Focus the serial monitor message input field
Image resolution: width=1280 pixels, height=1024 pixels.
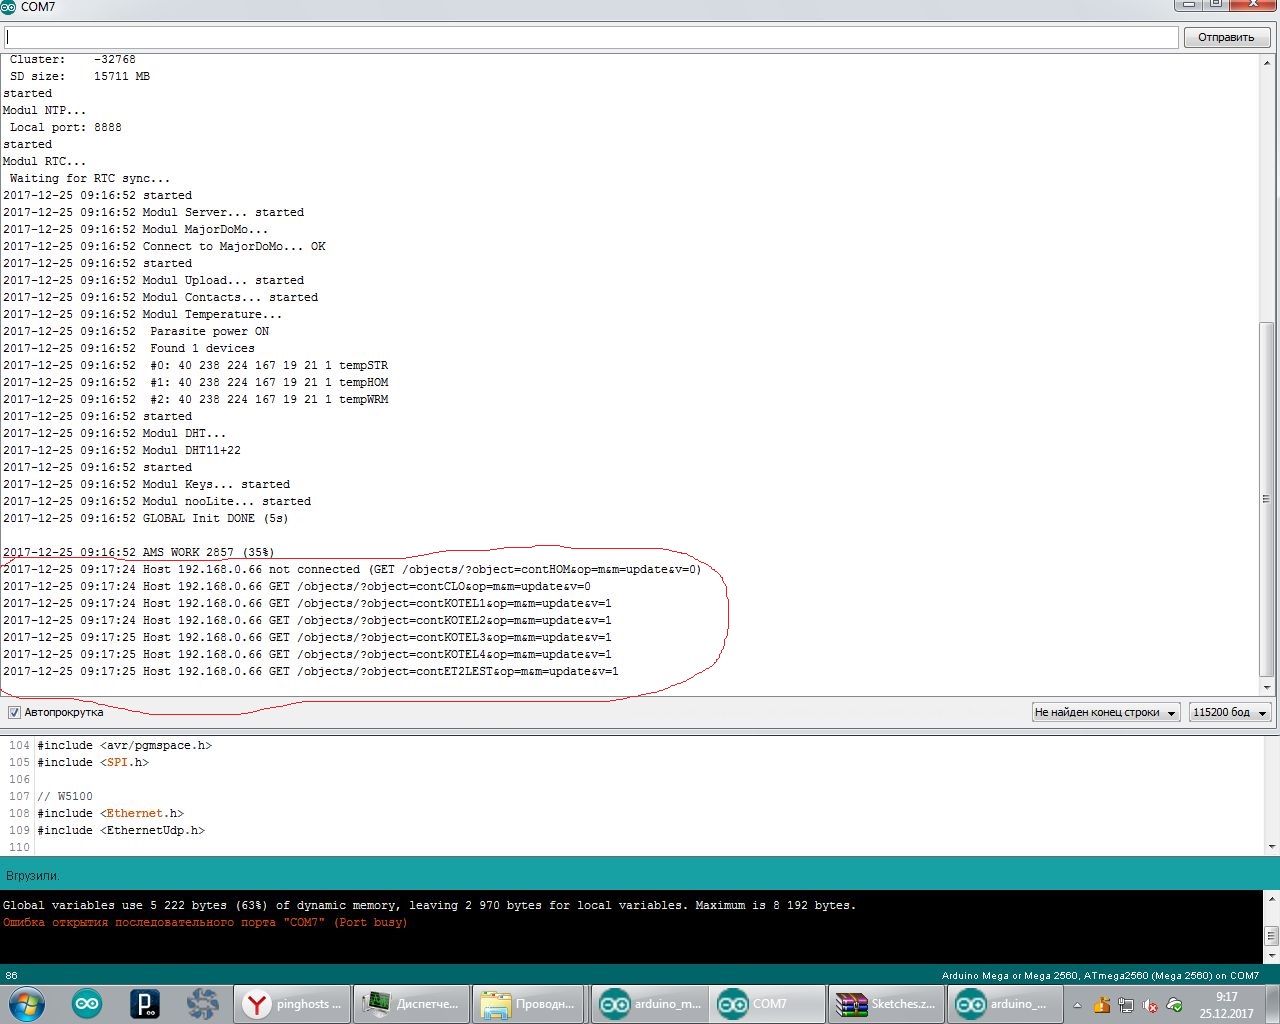(x=591, y=37)
